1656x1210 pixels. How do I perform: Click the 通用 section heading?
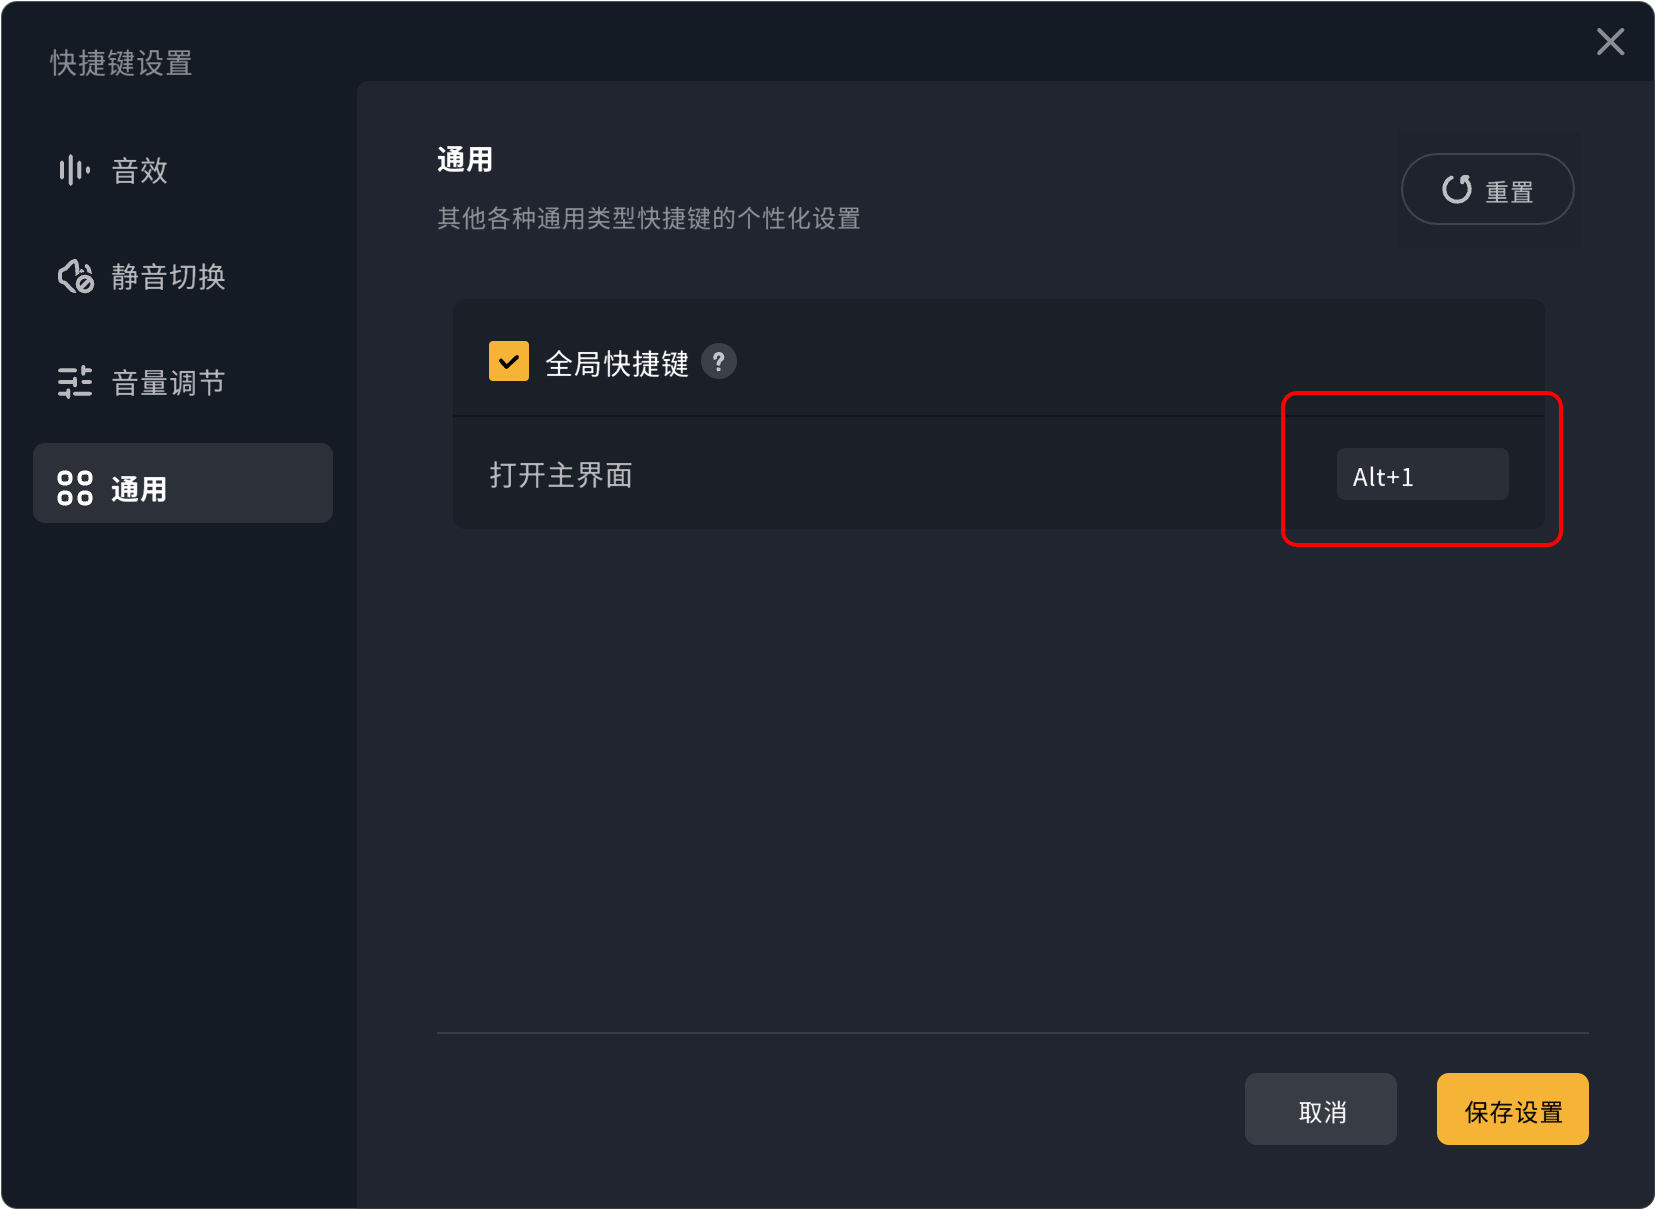(x=465, y=160)
